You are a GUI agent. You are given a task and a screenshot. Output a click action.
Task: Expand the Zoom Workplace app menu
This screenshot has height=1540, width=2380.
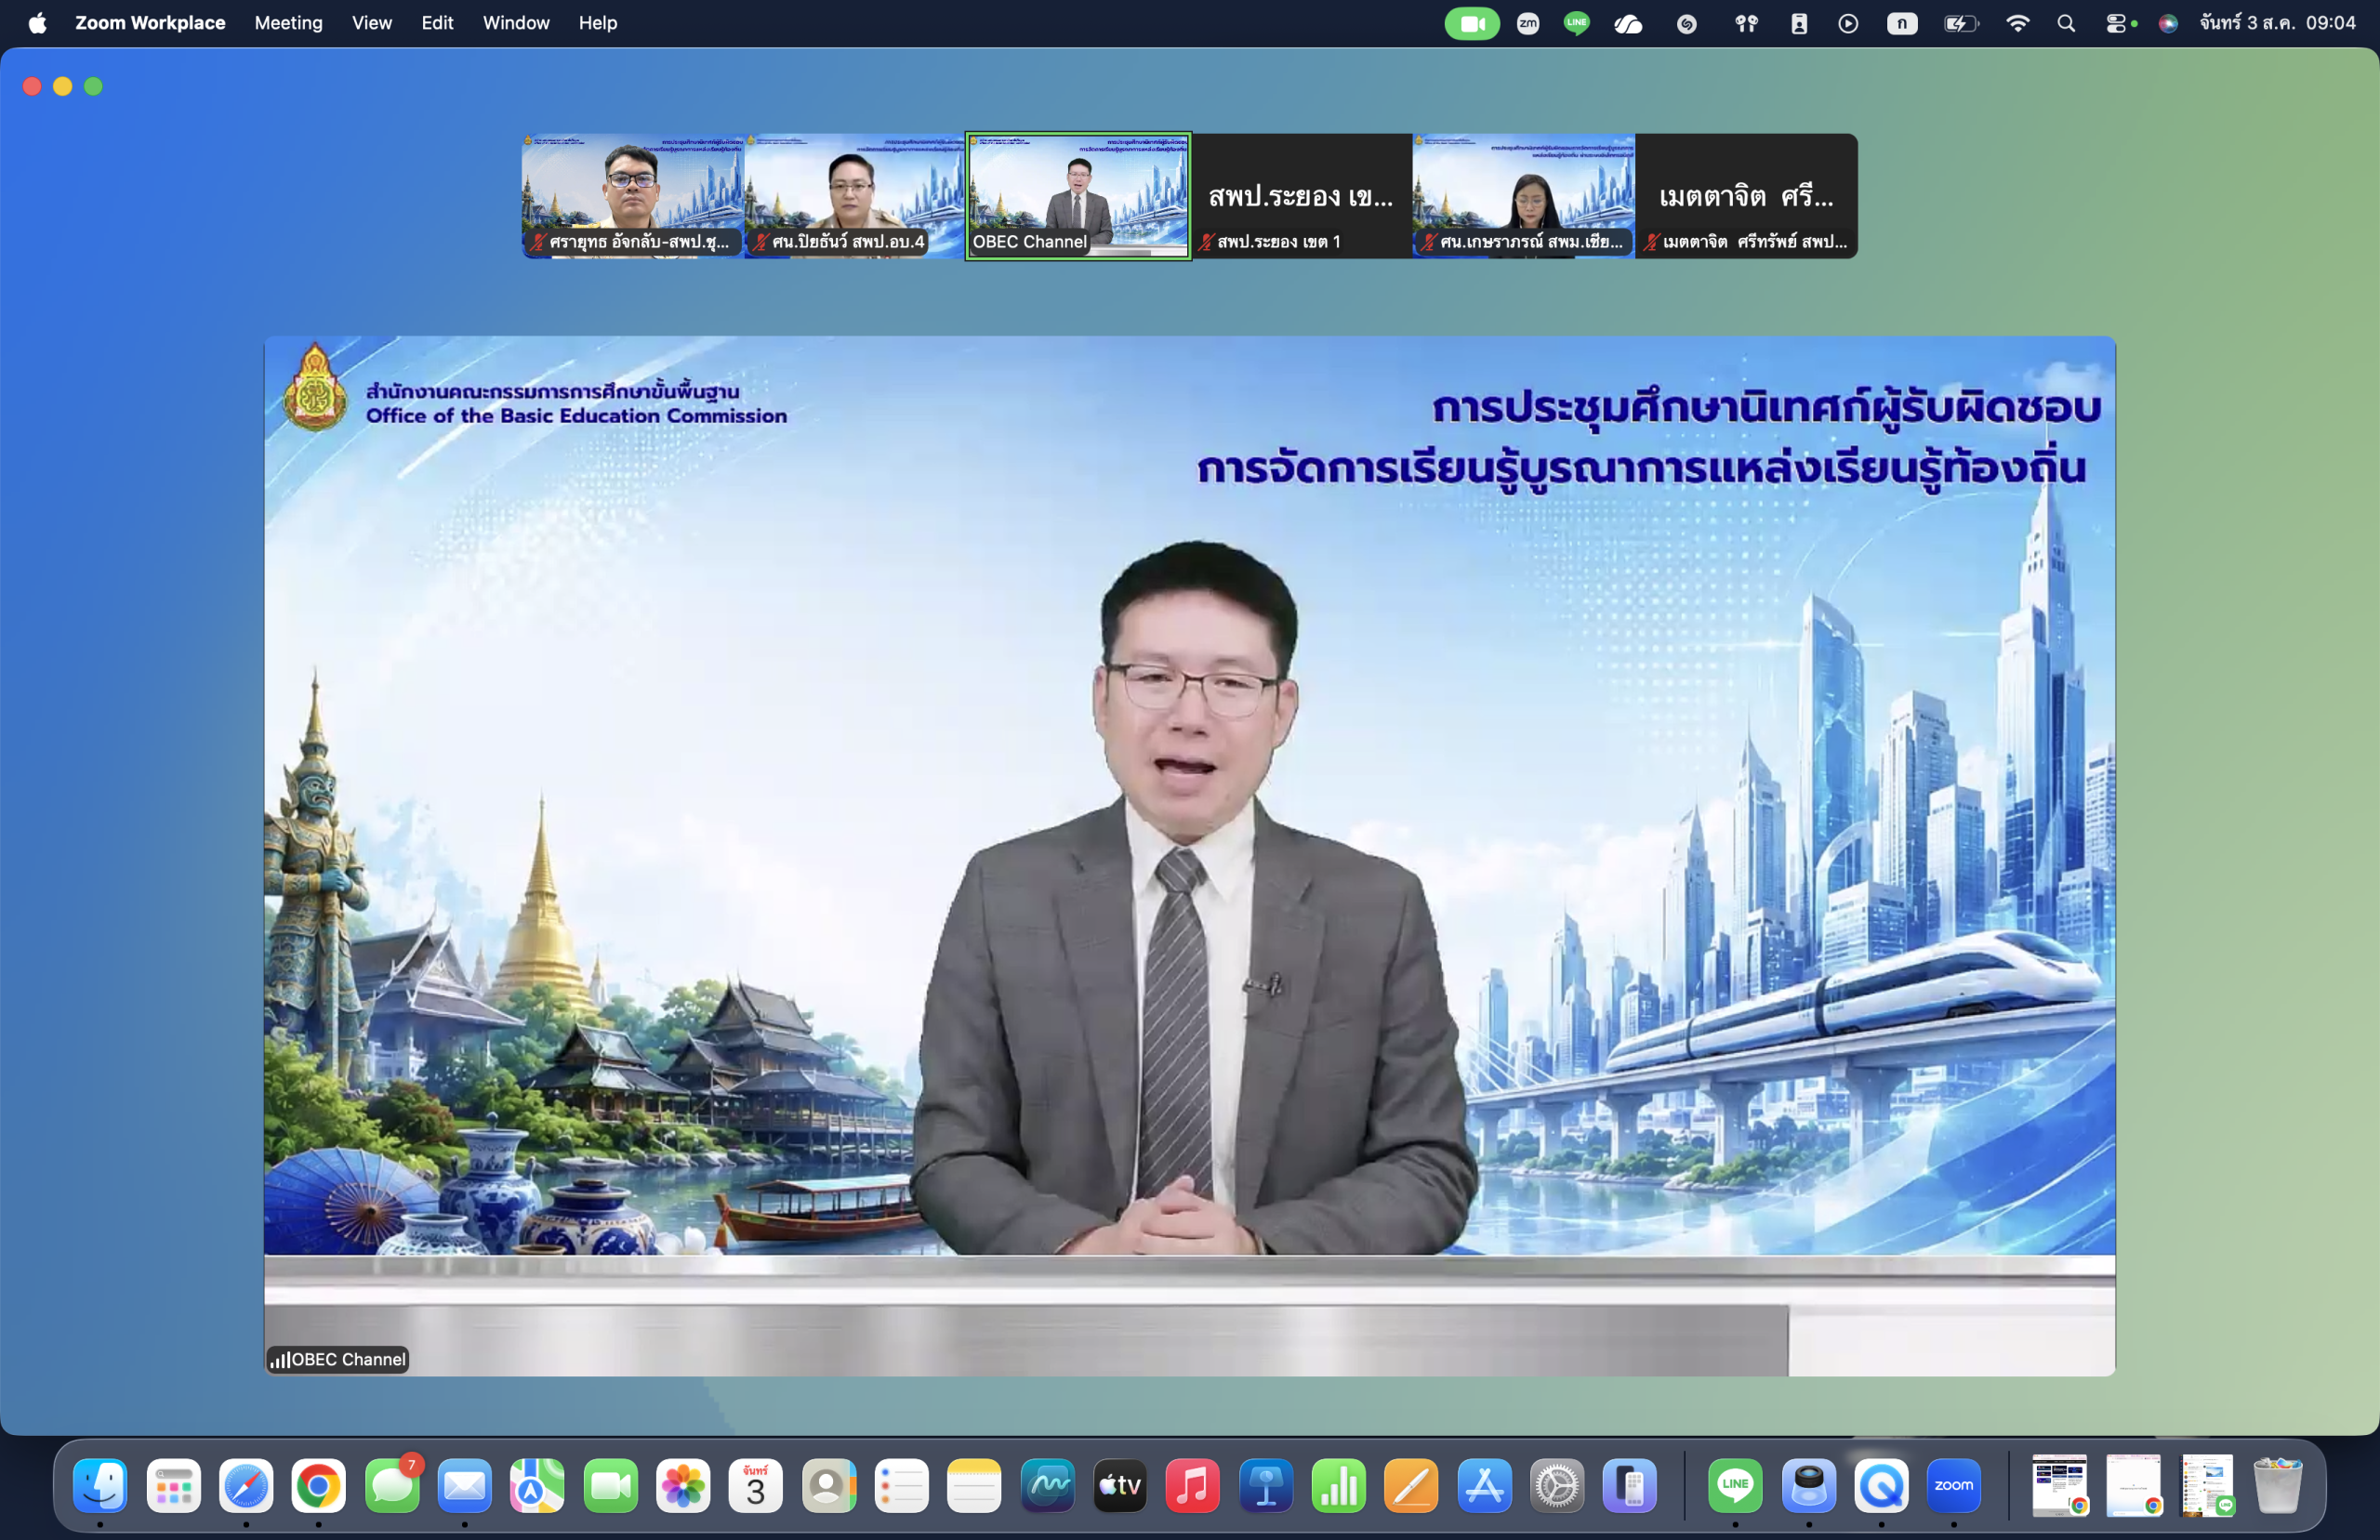tap(150, 23)
